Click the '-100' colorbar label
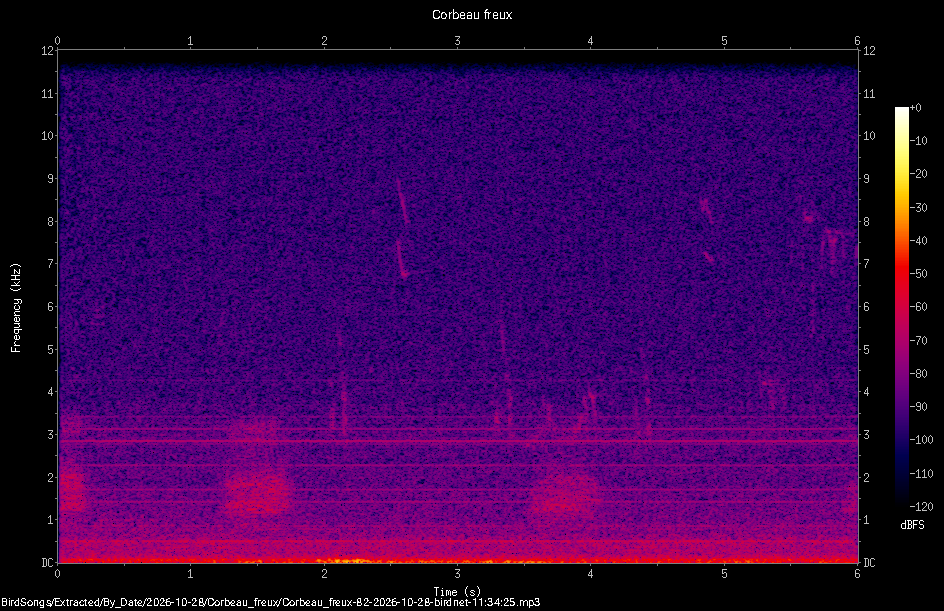This screenshot has height=611, width=944. coord(921,440)
